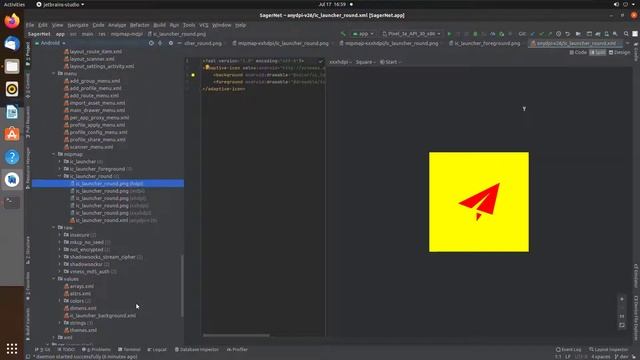Open the Logcat tool window button

[157, 349]
